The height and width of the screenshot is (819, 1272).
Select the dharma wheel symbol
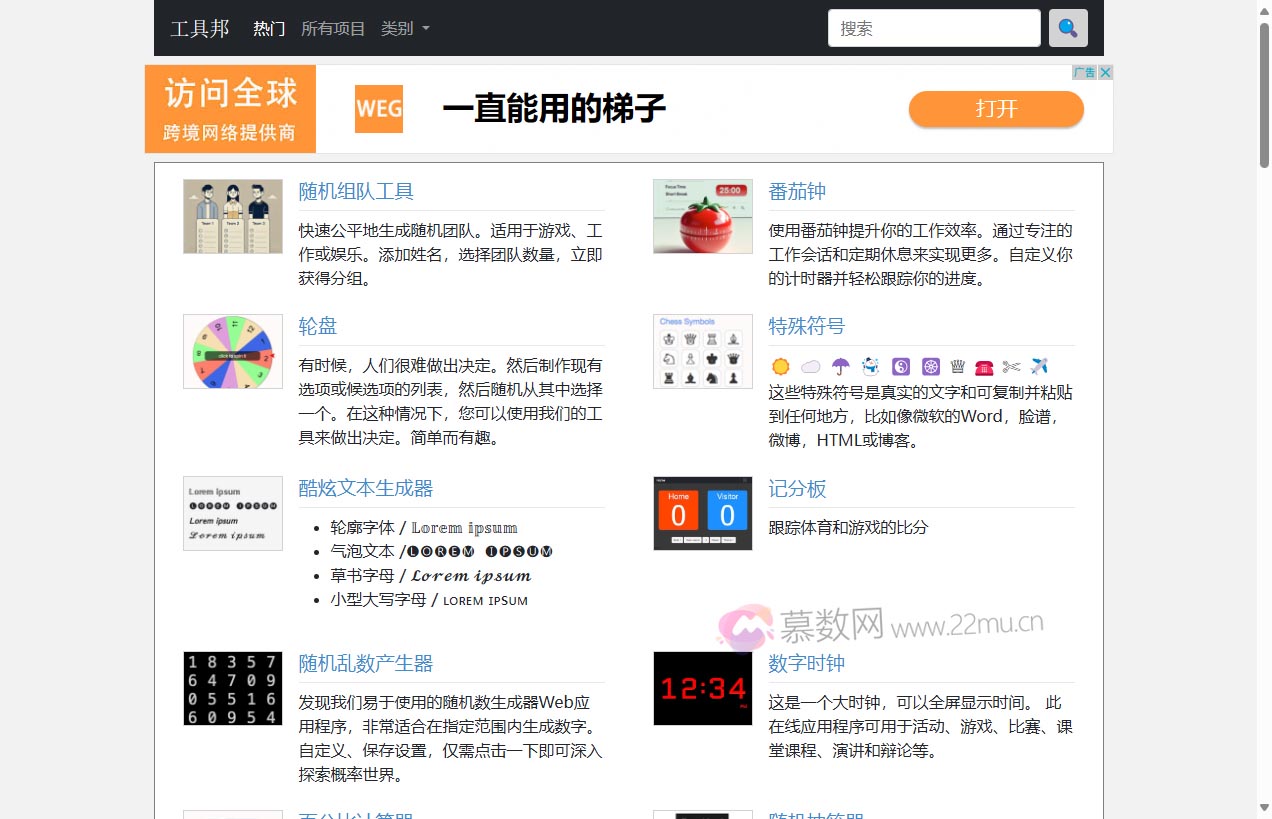(x=931, y=366)
